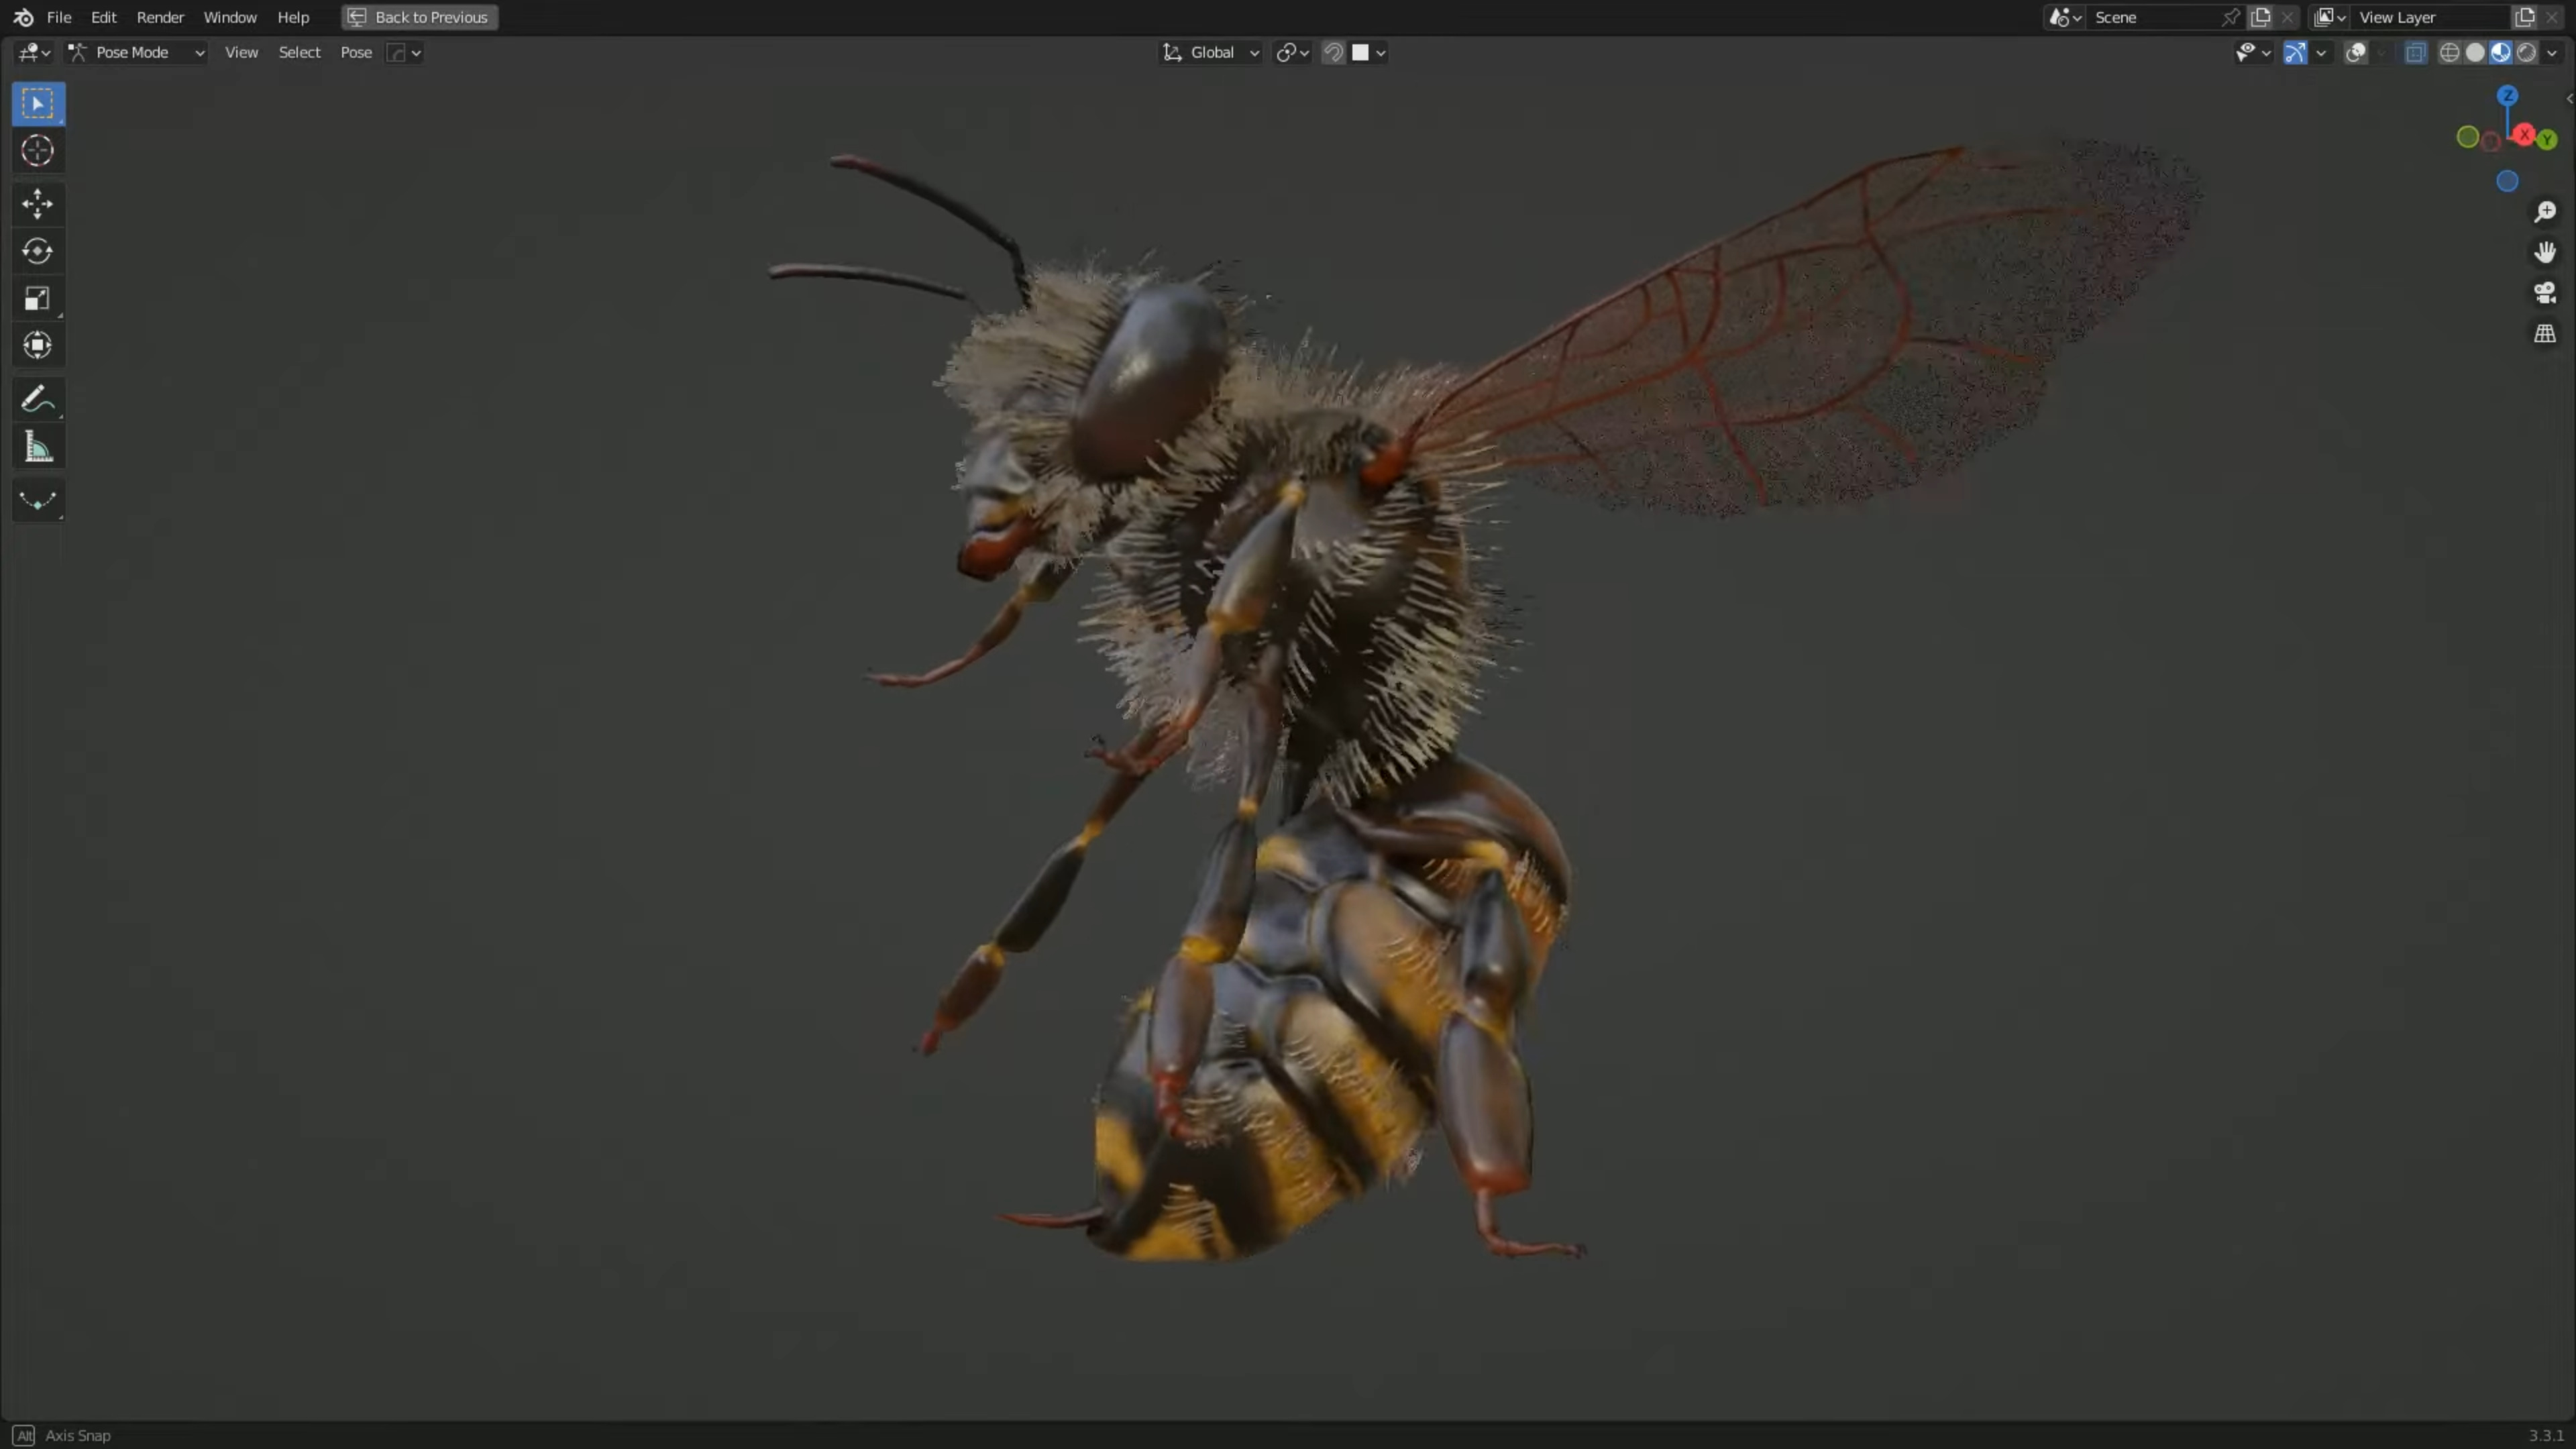Switch to rendered viewport shading
Image resolution: width=2576 pixels, height=1449 pixels.
[x=2526, y=53]
